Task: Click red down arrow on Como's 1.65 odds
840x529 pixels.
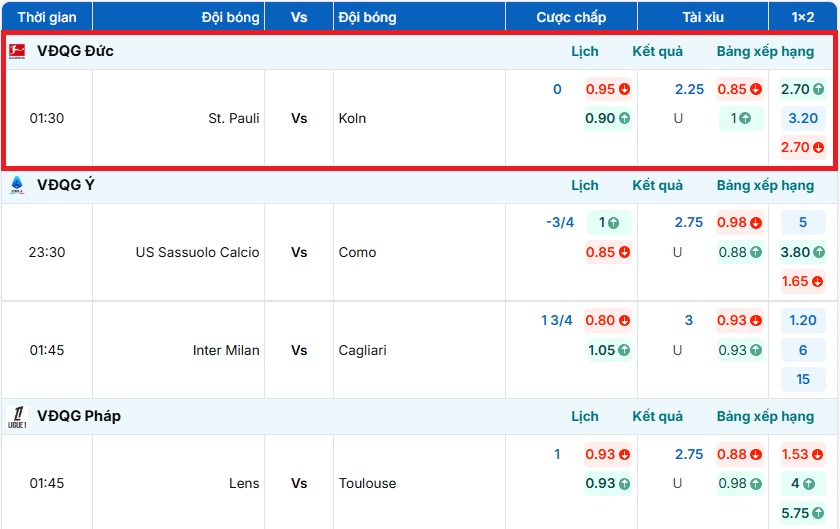Action: coord(819,281)
